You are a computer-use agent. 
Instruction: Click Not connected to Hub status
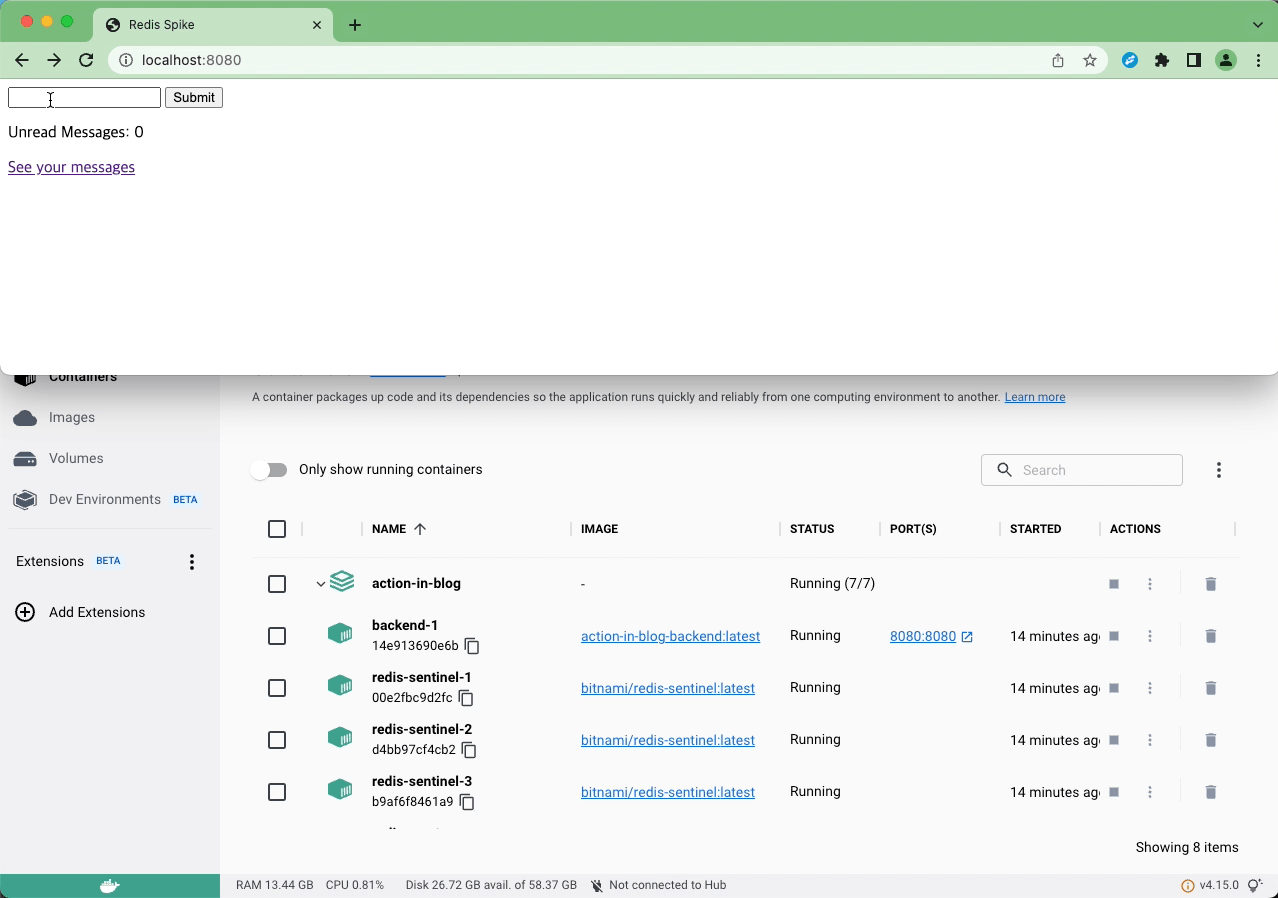click(x=658, y=885)
